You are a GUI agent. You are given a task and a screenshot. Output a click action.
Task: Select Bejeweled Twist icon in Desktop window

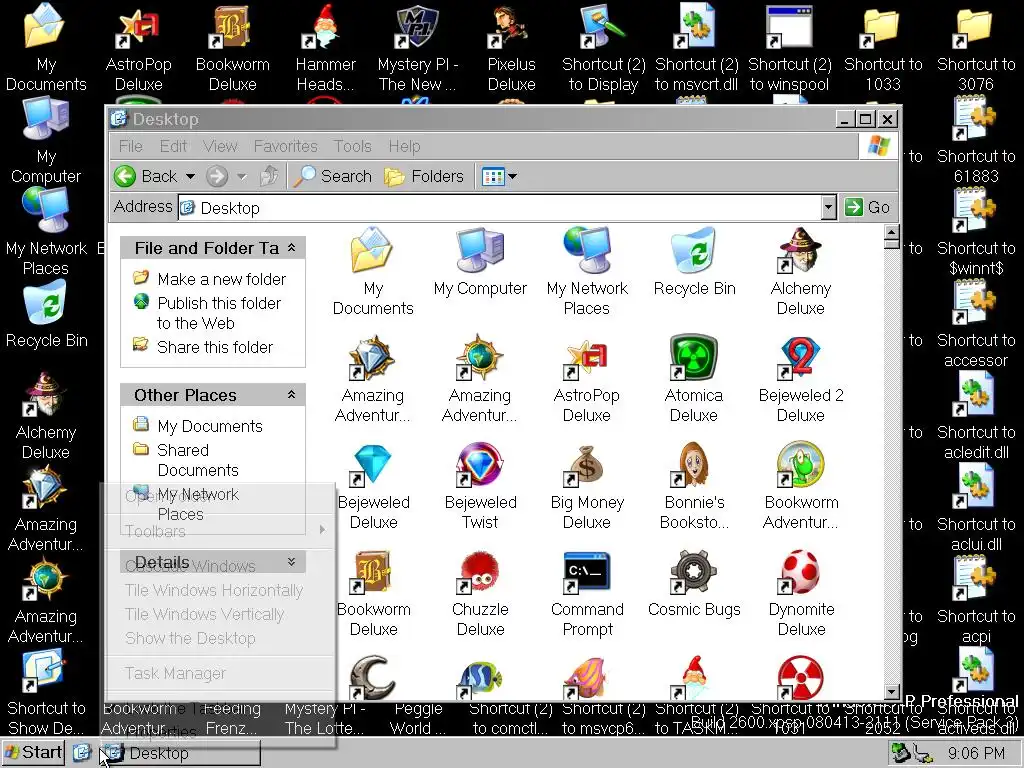click(480, 485)
